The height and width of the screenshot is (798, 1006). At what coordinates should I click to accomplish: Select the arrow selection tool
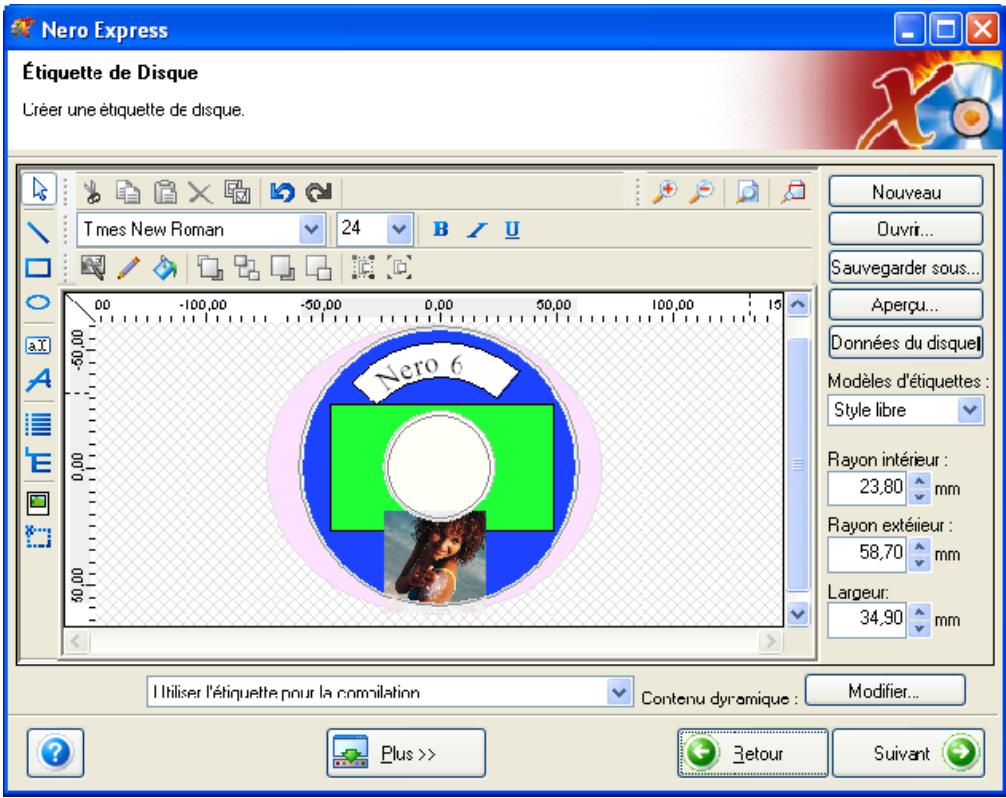39,189
